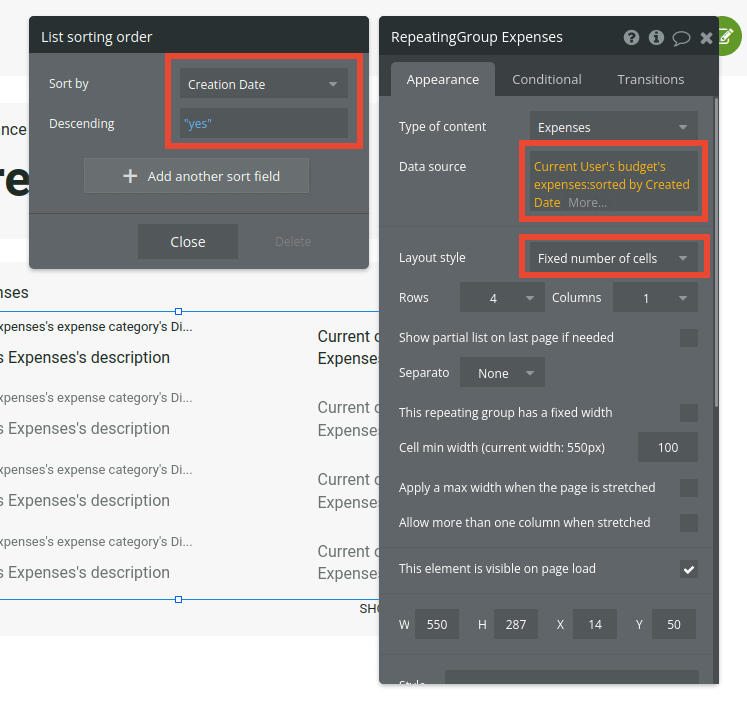Viewport: 747px width, 702px height.
Task: Open the Rows dropdown showing 4
Action: [x=502, y=298]
